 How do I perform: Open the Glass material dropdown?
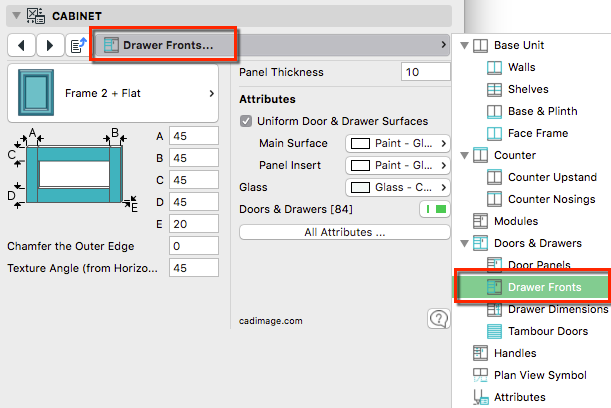click(x=398, y=187)
